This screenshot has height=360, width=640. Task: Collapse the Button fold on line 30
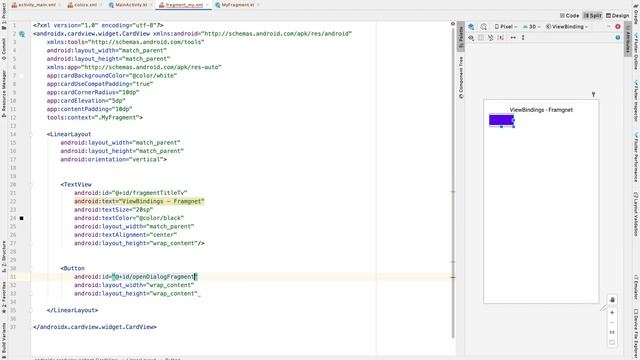(31, 268)
